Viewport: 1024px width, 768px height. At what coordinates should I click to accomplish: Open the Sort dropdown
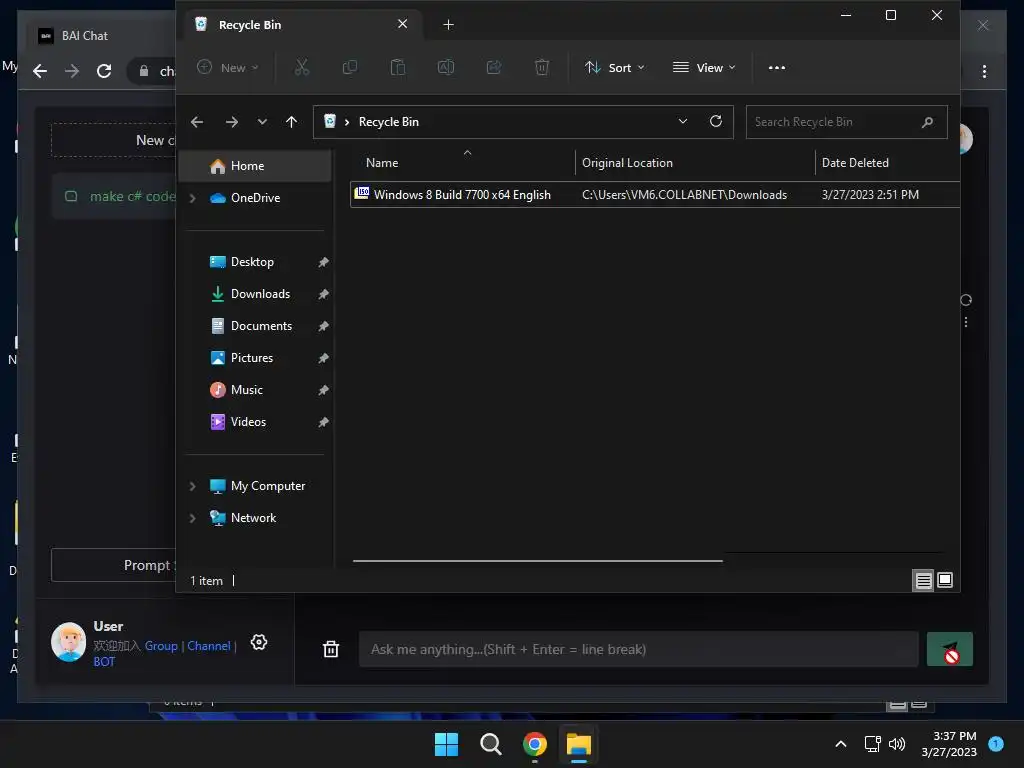(615, 67)
